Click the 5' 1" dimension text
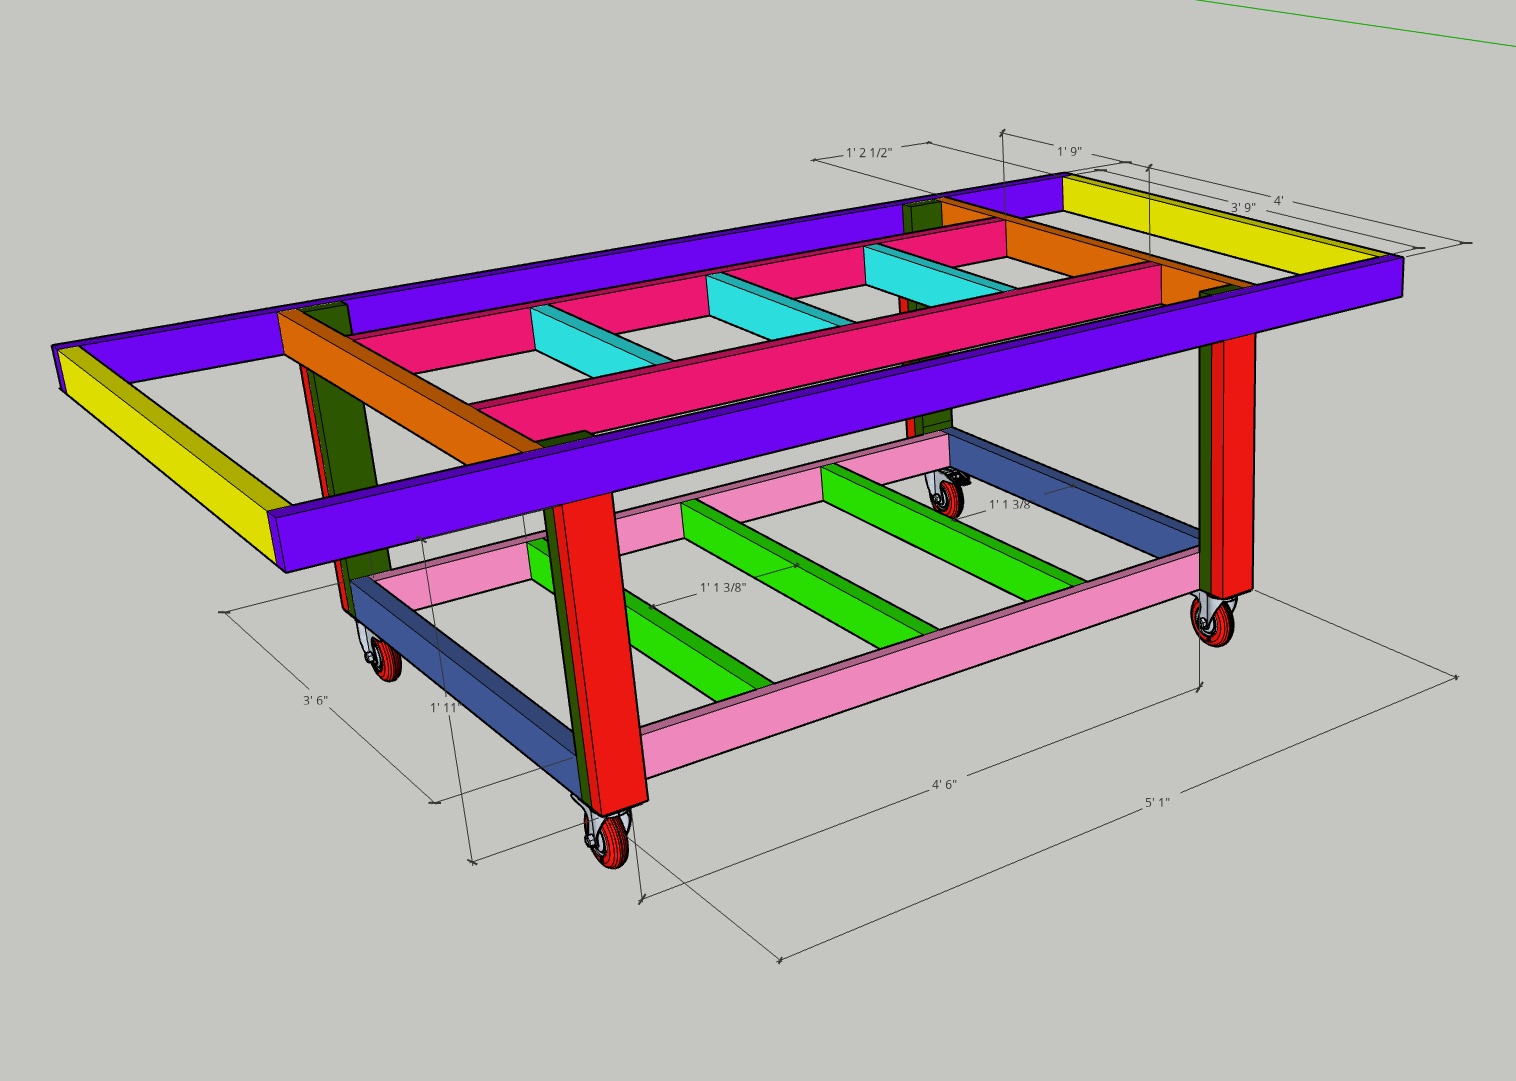Viewport: 1516px width, 1081px height. [x=1155, y=804]
